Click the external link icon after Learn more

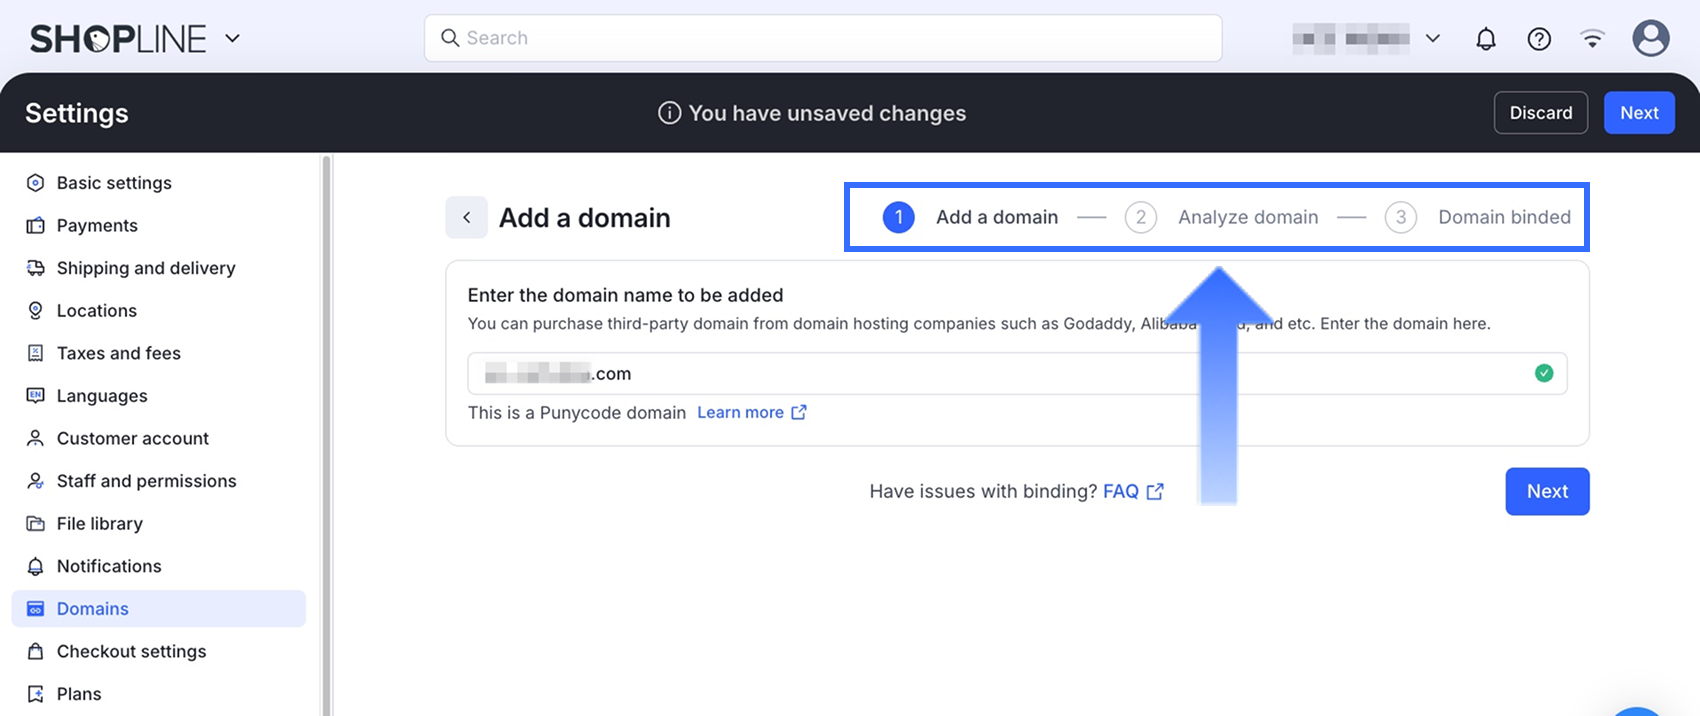(799, 412)
